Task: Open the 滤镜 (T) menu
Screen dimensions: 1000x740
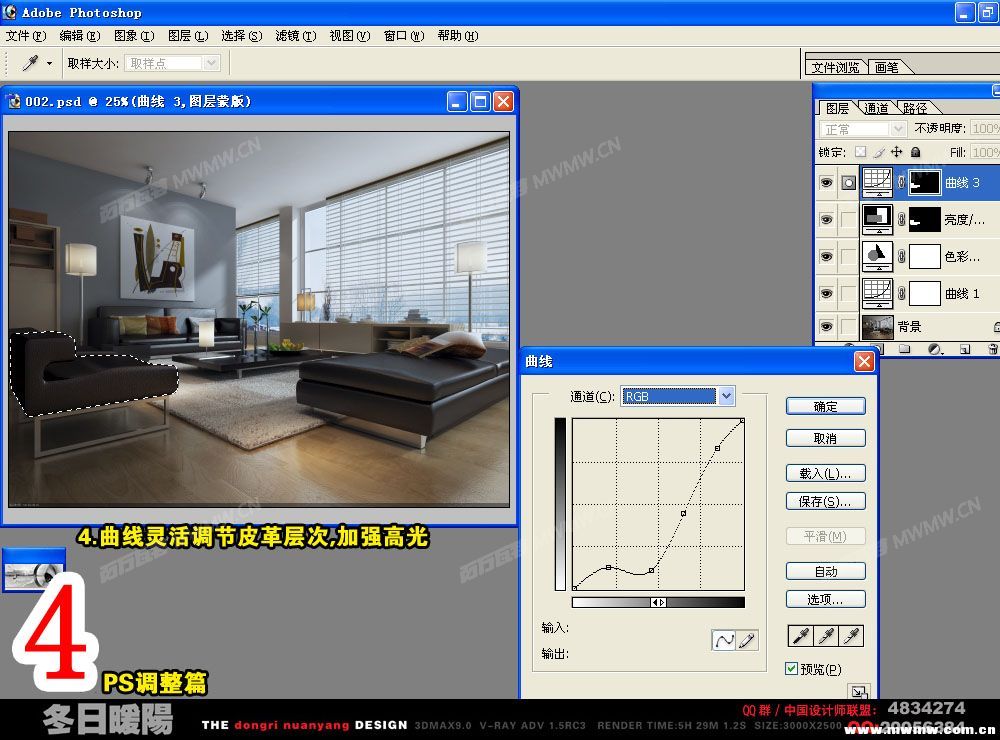Action: click(x=296, y=36)
